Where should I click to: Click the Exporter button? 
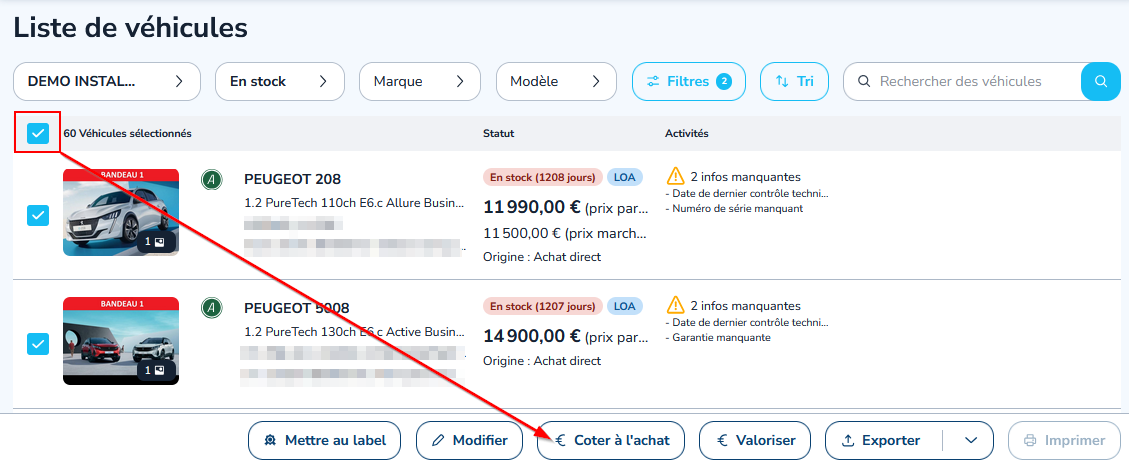pos(883,441)
